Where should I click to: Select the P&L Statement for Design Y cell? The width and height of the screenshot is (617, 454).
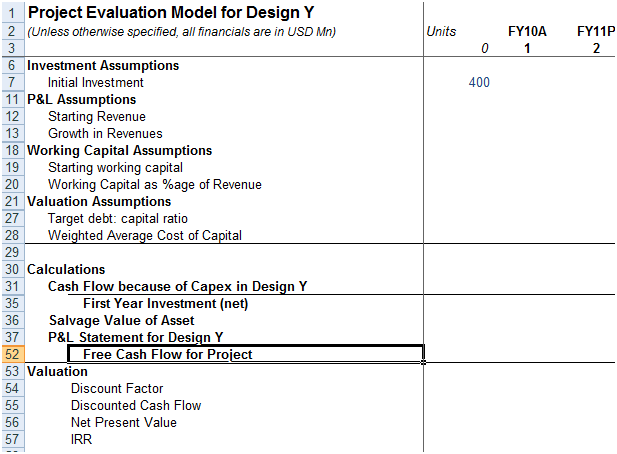point(136,337)
